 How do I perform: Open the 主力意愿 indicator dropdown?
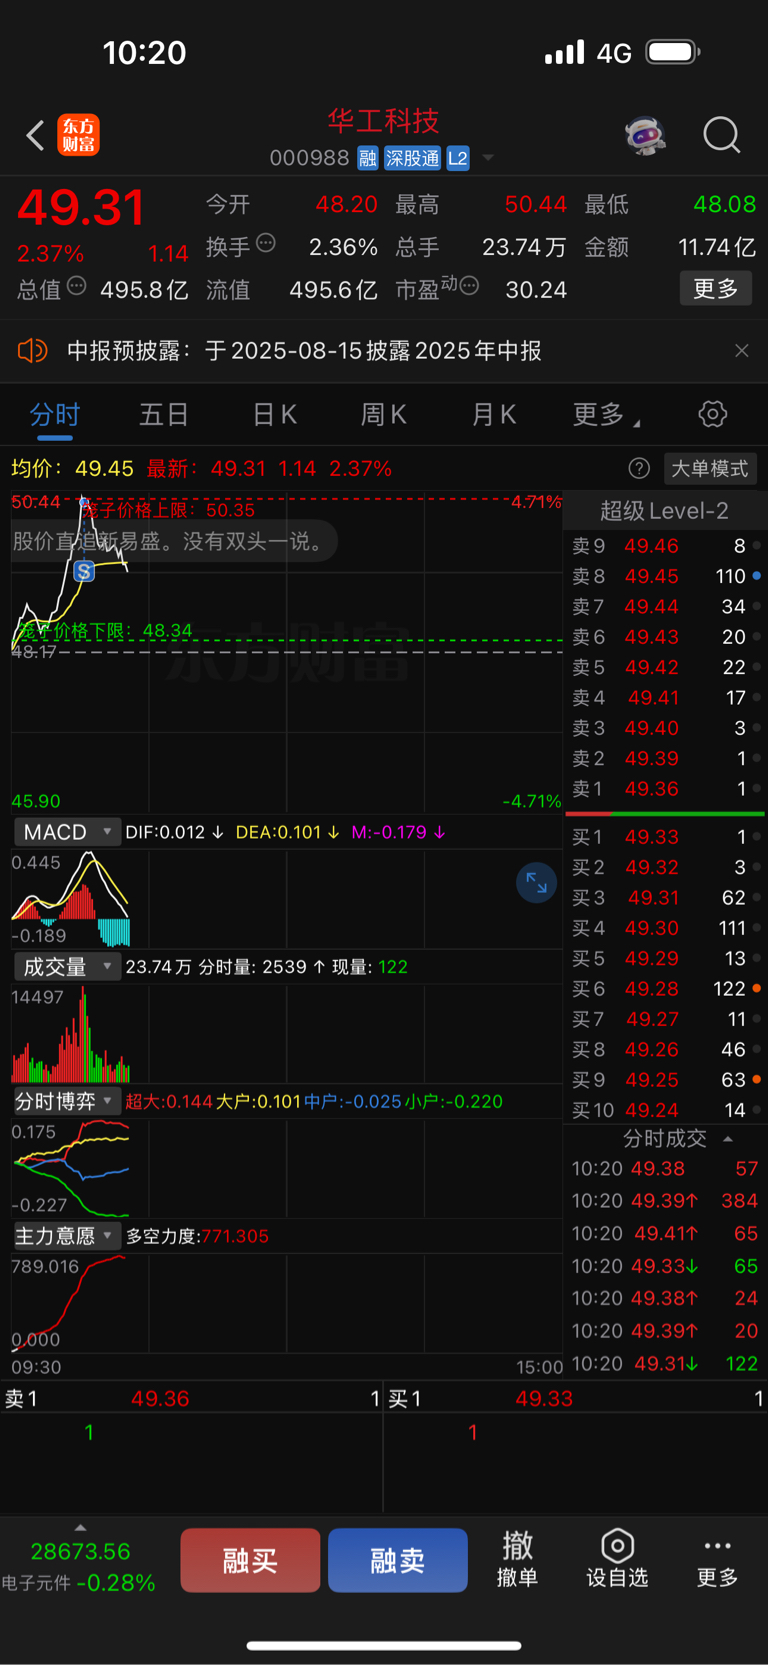[x=66, y=1236]
